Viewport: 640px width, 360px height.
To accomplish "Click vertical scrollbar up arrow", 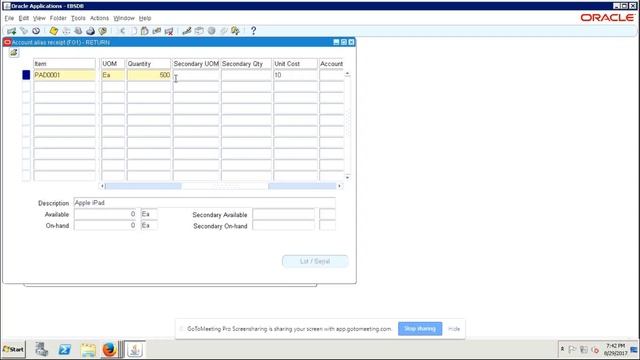I will (x=347, y=73).
